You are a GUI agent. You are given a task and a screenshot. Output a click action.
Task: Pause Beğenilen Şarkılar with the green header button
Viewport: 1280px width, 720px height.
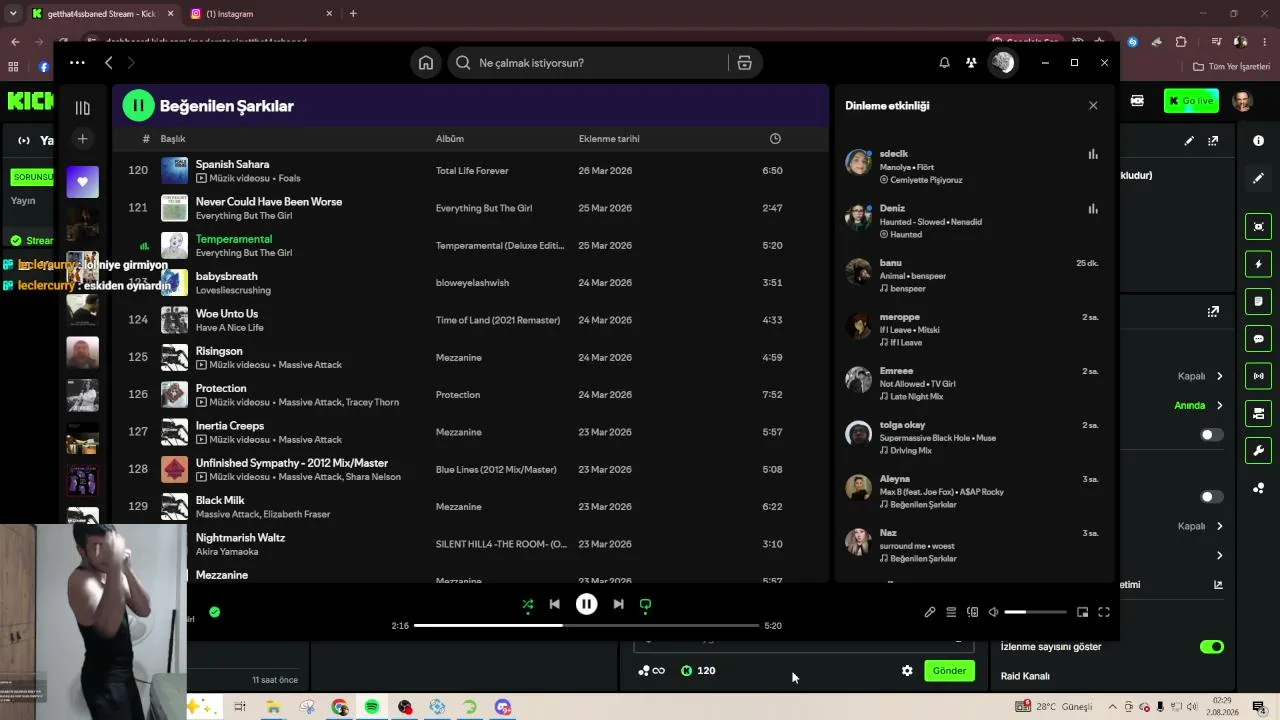click(x=138, y=106)
